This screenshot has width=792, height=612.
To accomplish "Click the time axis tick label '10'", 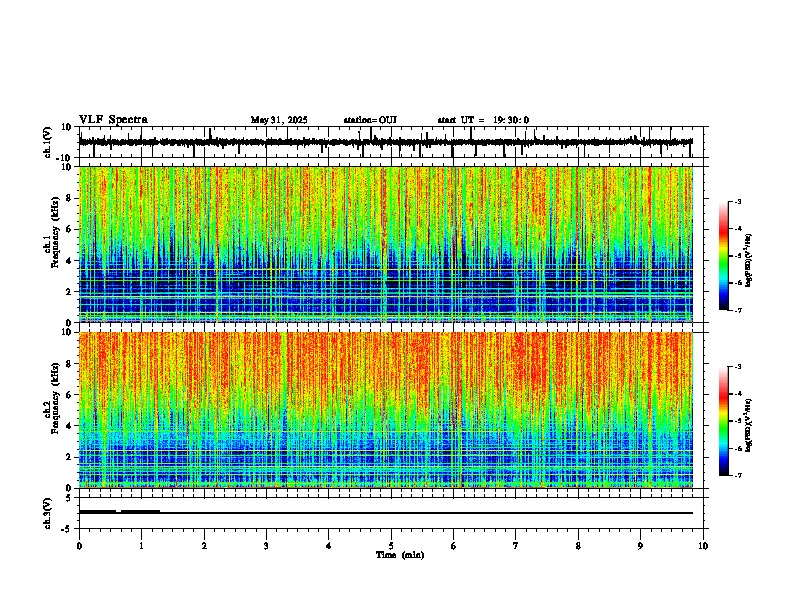I will click(703, 546).
